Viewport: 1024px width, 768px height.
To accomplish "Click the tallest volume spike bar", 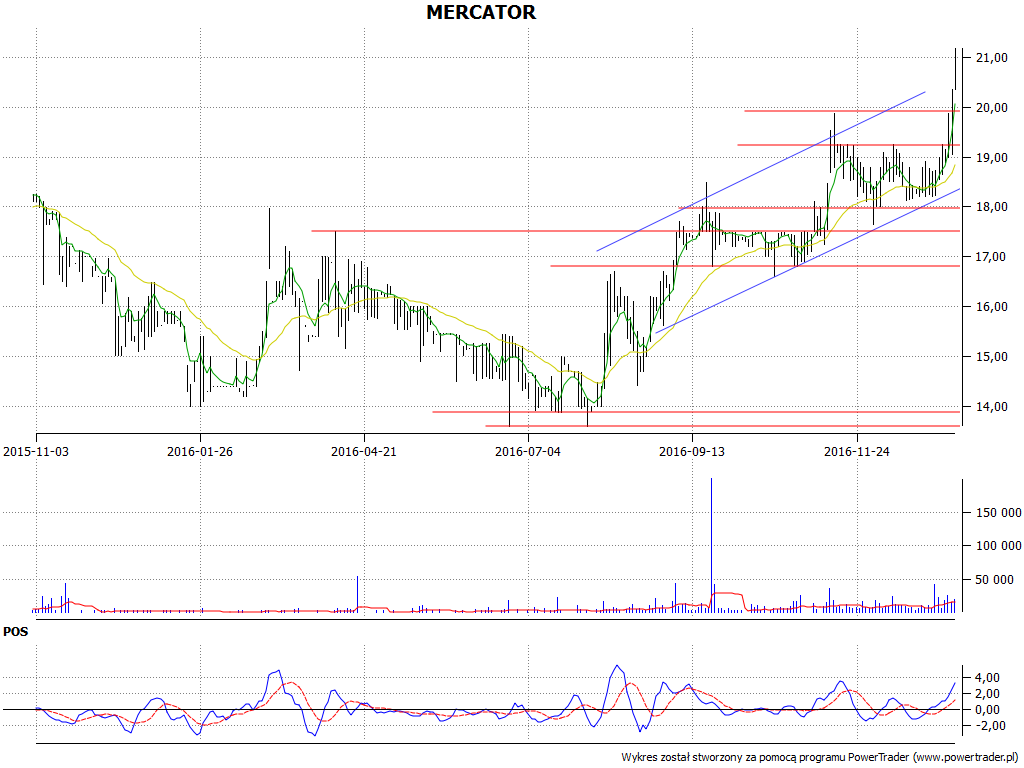I will (x=711, y=545).
